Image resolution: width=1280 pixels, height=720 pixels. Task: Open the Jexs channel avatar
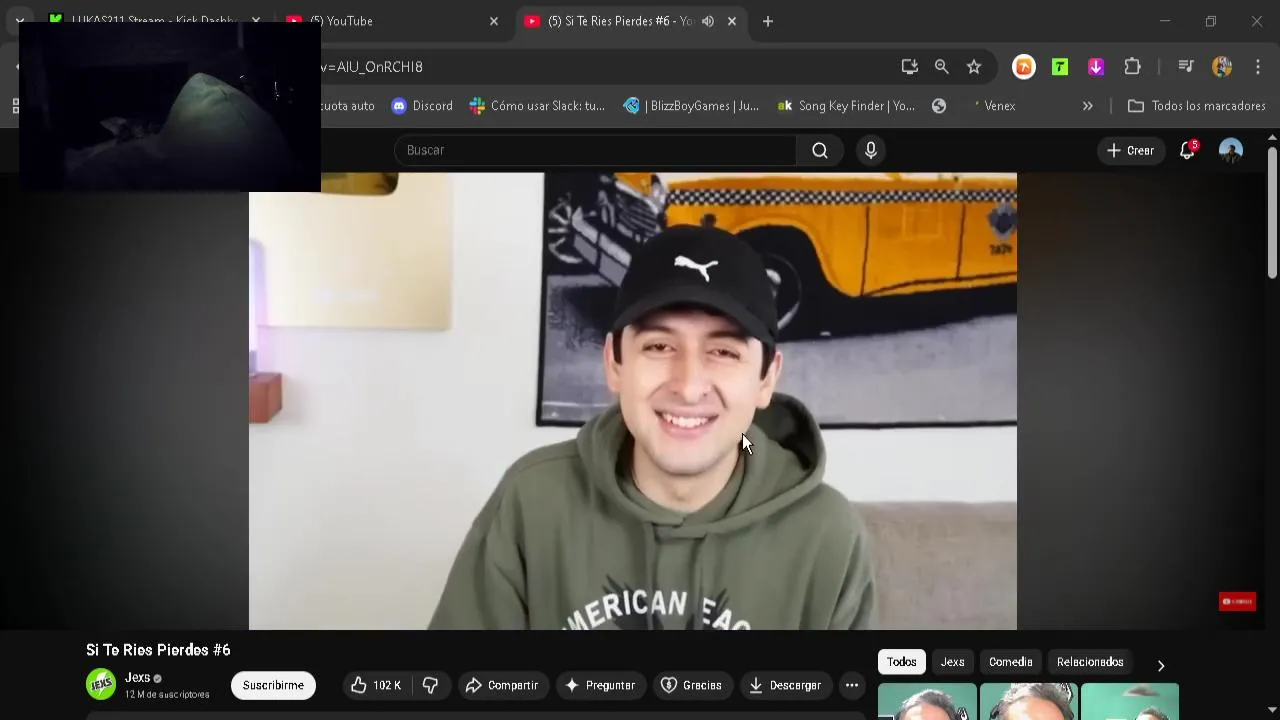[x=101, y=684]
